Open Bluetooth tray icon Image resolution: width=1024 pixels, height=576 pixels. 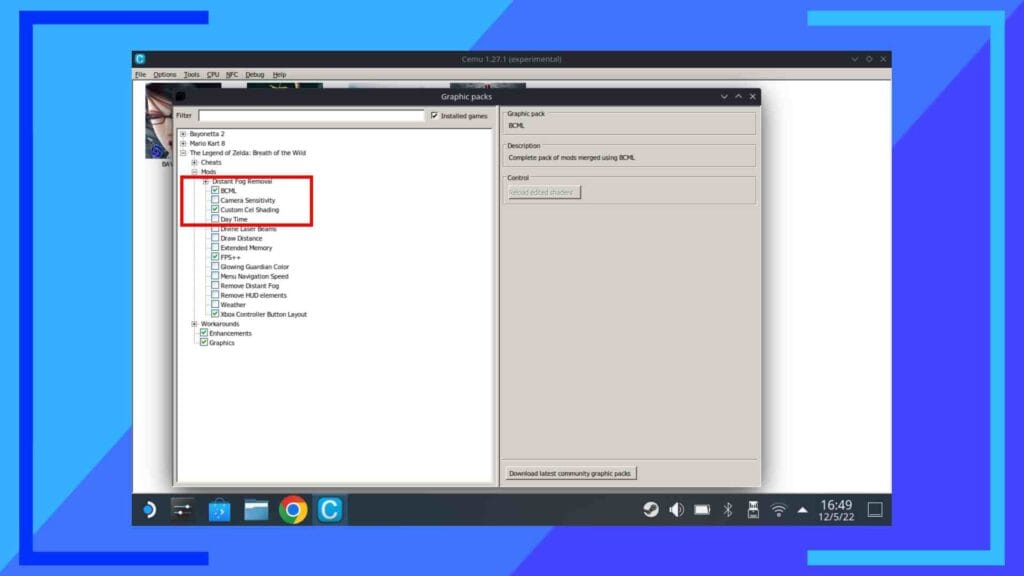[x=728, y=509]
